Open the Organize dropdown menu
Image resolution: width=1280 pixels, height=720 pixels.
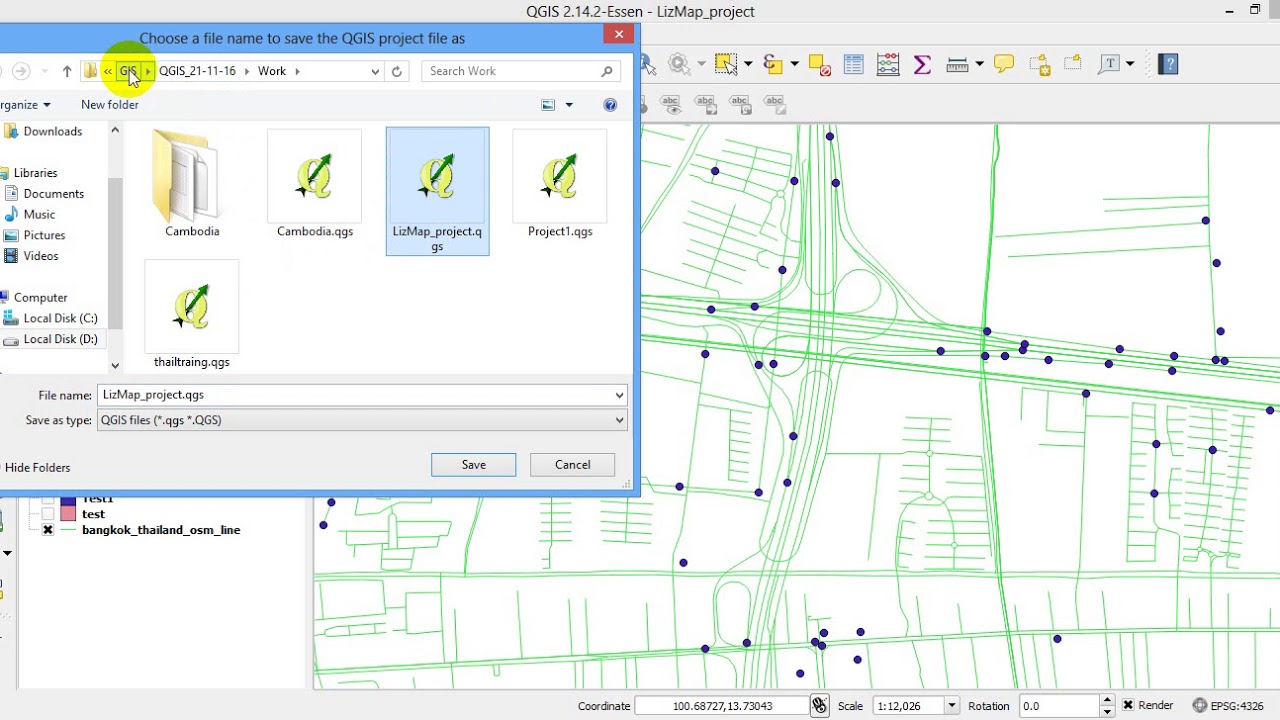click(26, 105)
